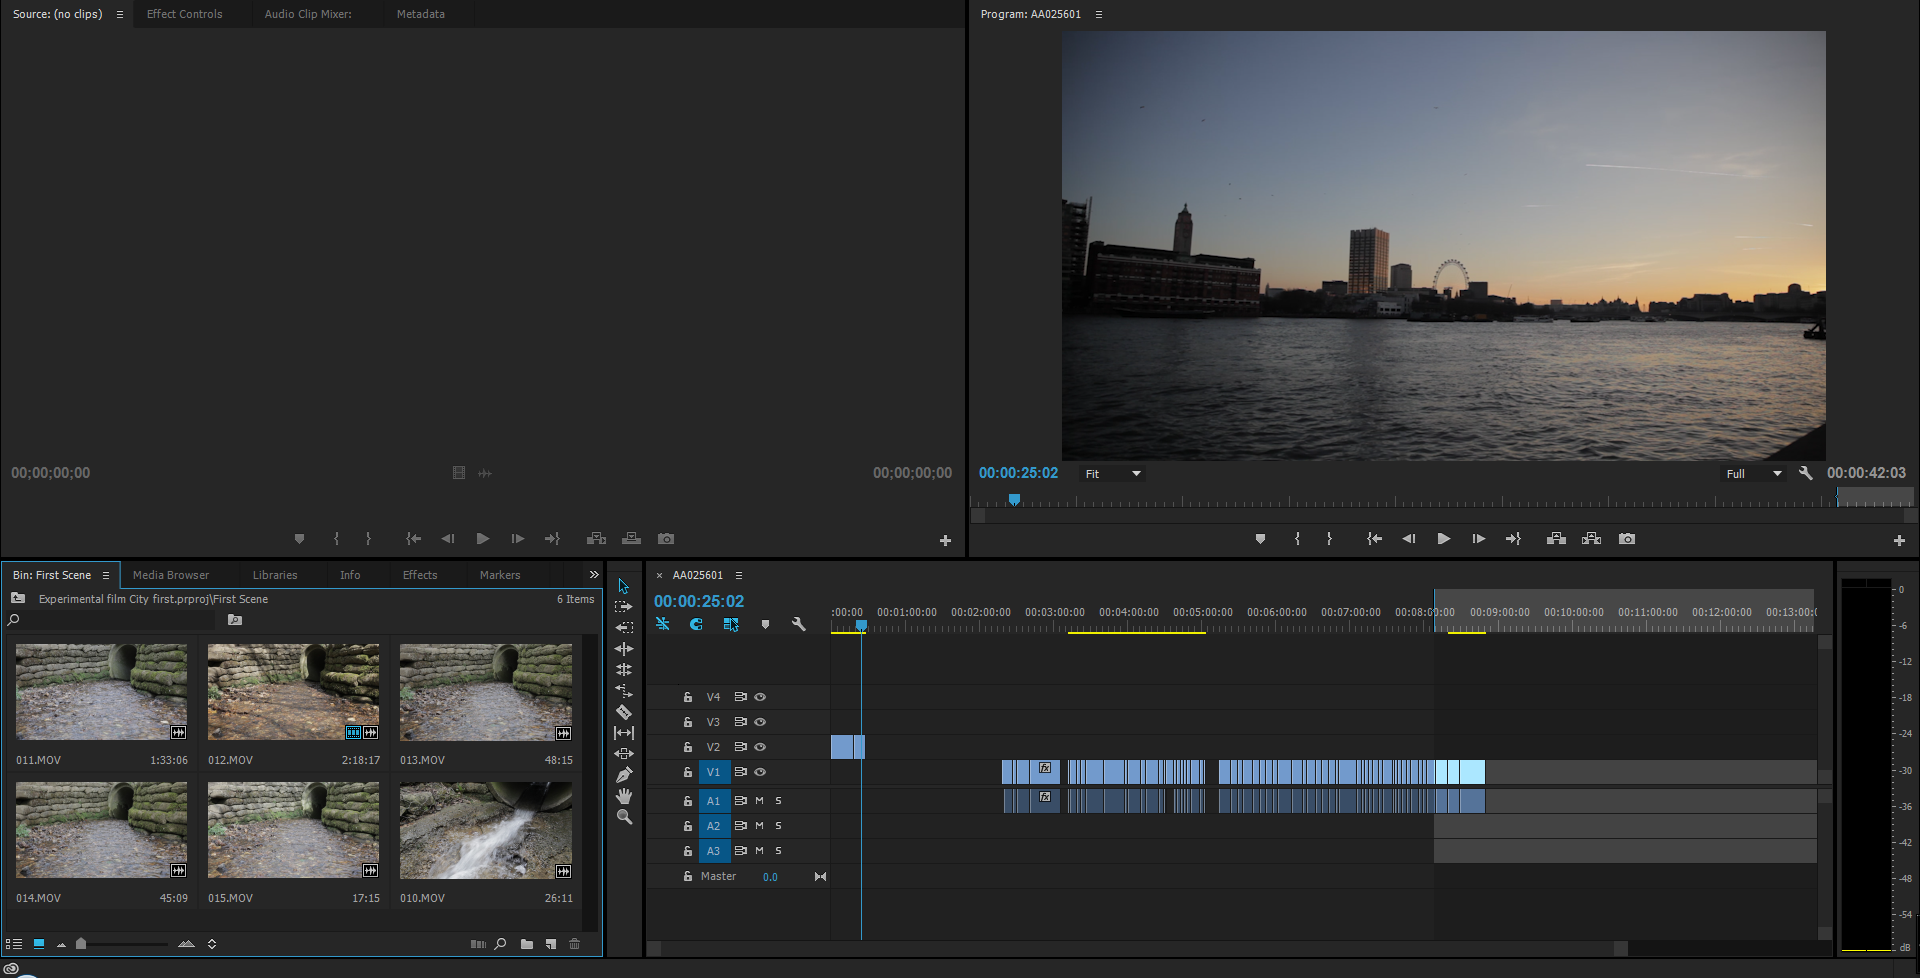This screenshot has height=978, width=1920.
Task: Open timeline display settings wrench
Action: point(798,624)
